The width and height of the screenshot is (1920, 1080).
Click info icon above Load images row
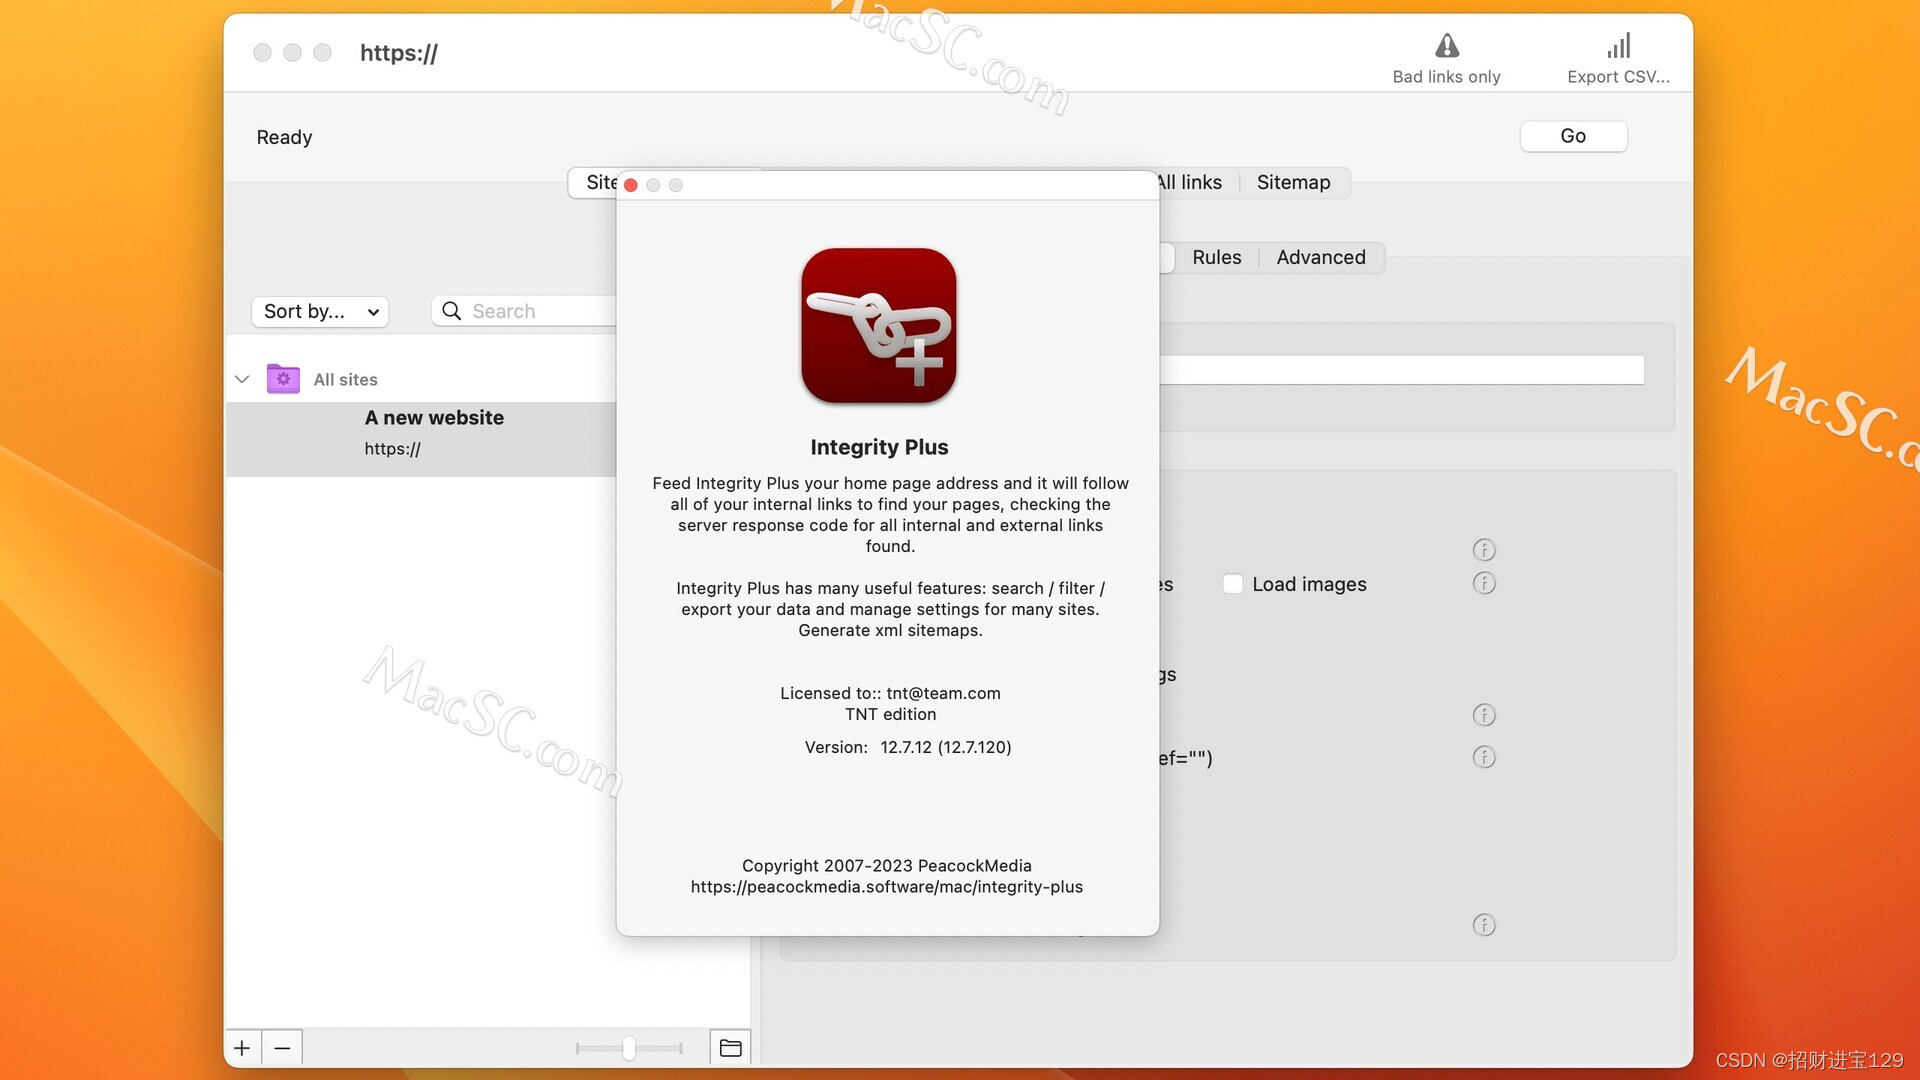[x=1484, y=550]
